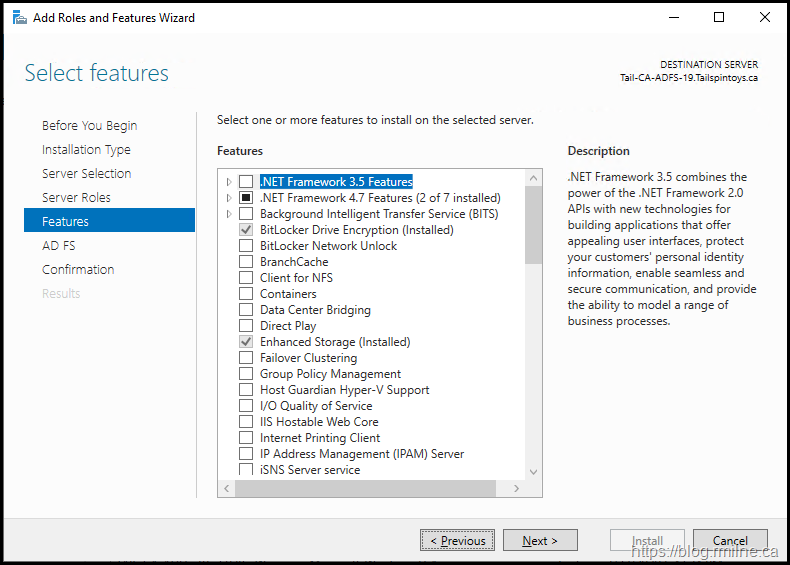Go to the Server Roles step
Image resolution: width=790 pixels, height=565 pixels.
point(76,197)
